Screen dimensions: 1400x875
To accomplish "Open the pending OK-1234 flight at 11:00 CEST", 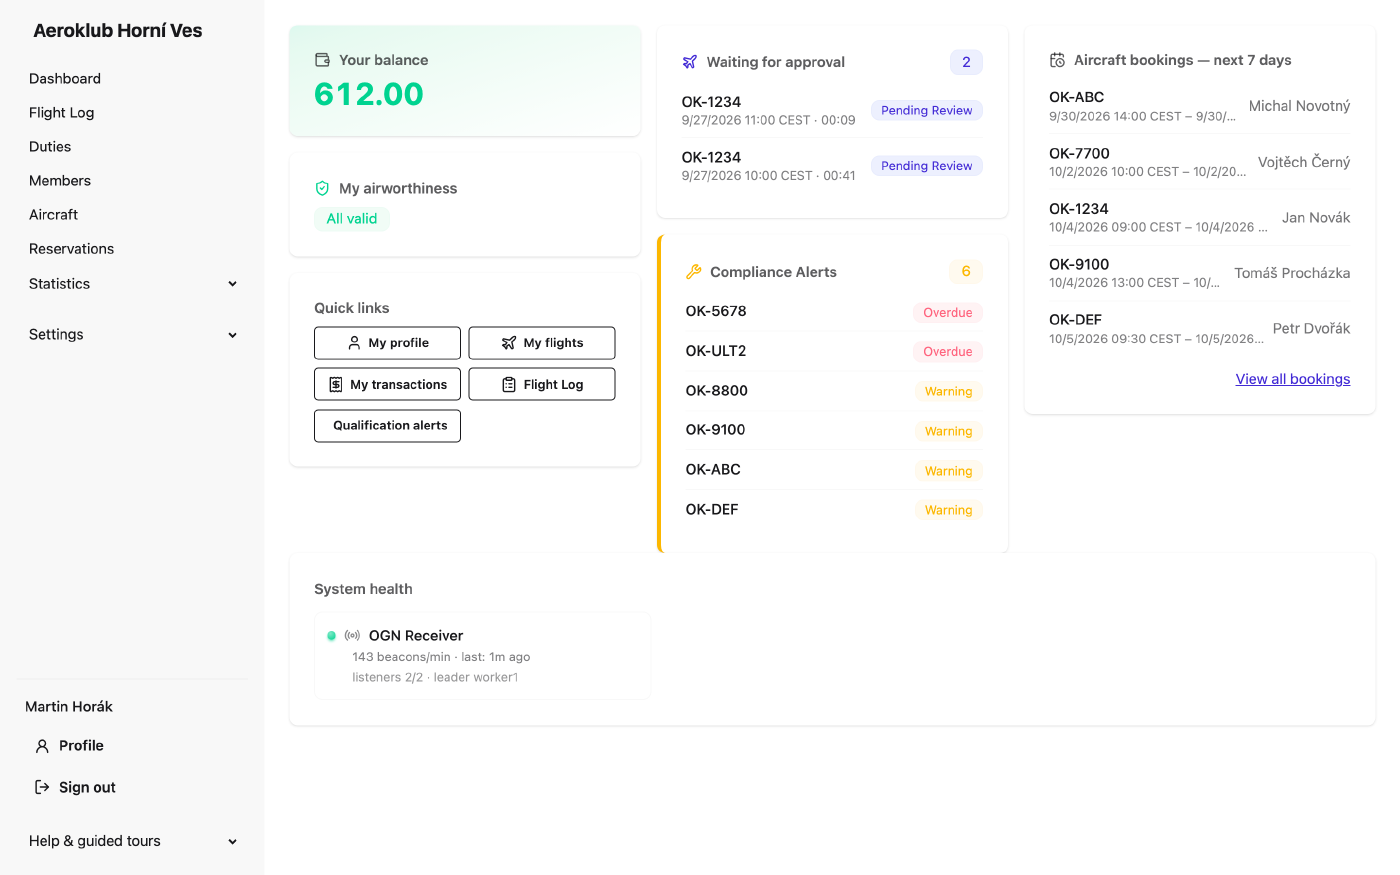I will pos(832,110).
